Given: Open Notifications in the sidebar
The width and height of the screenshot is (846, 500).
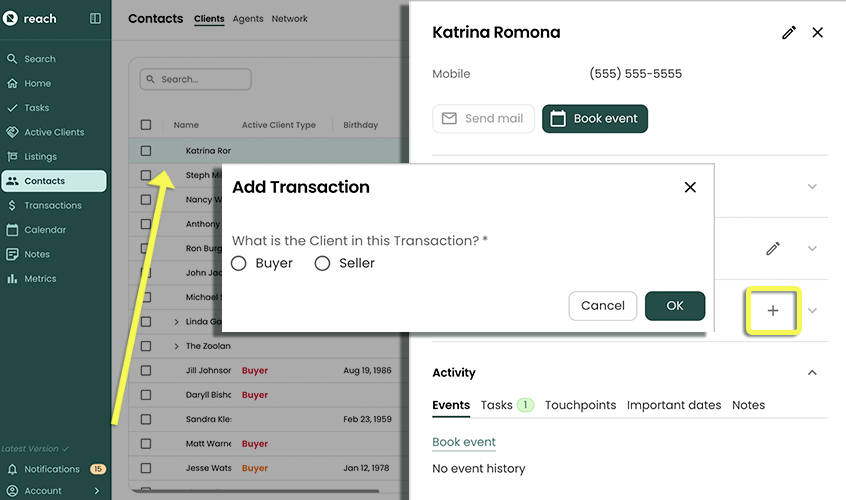Looking at the screenshot, I should point(52,469).
